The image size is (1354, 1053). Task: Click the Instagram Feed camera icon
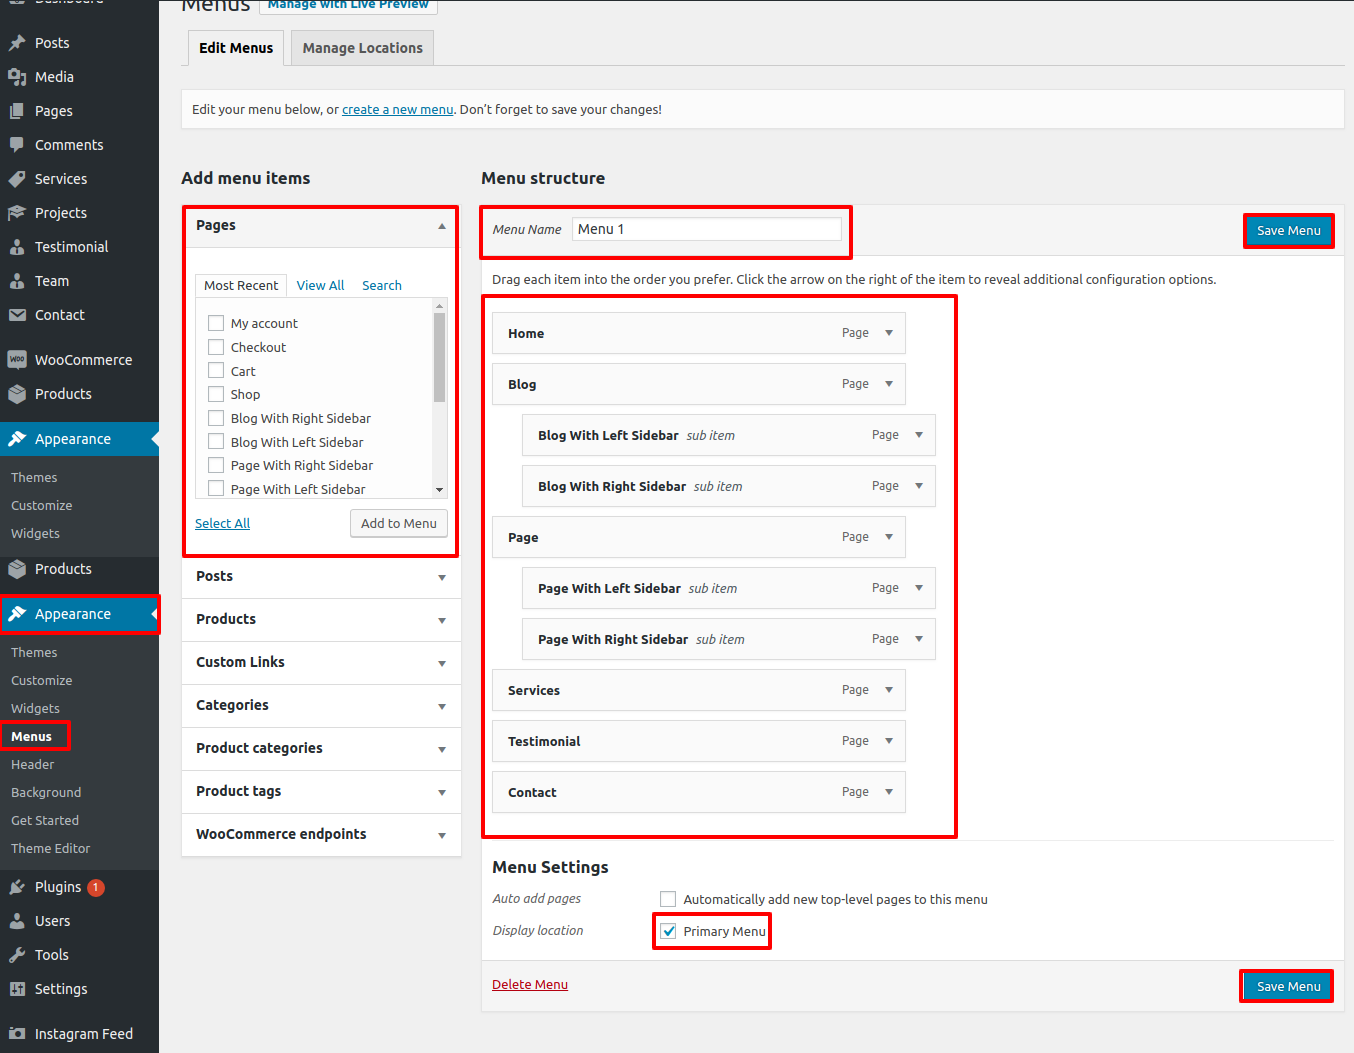pyautogui.click(x=17, y=1034)
